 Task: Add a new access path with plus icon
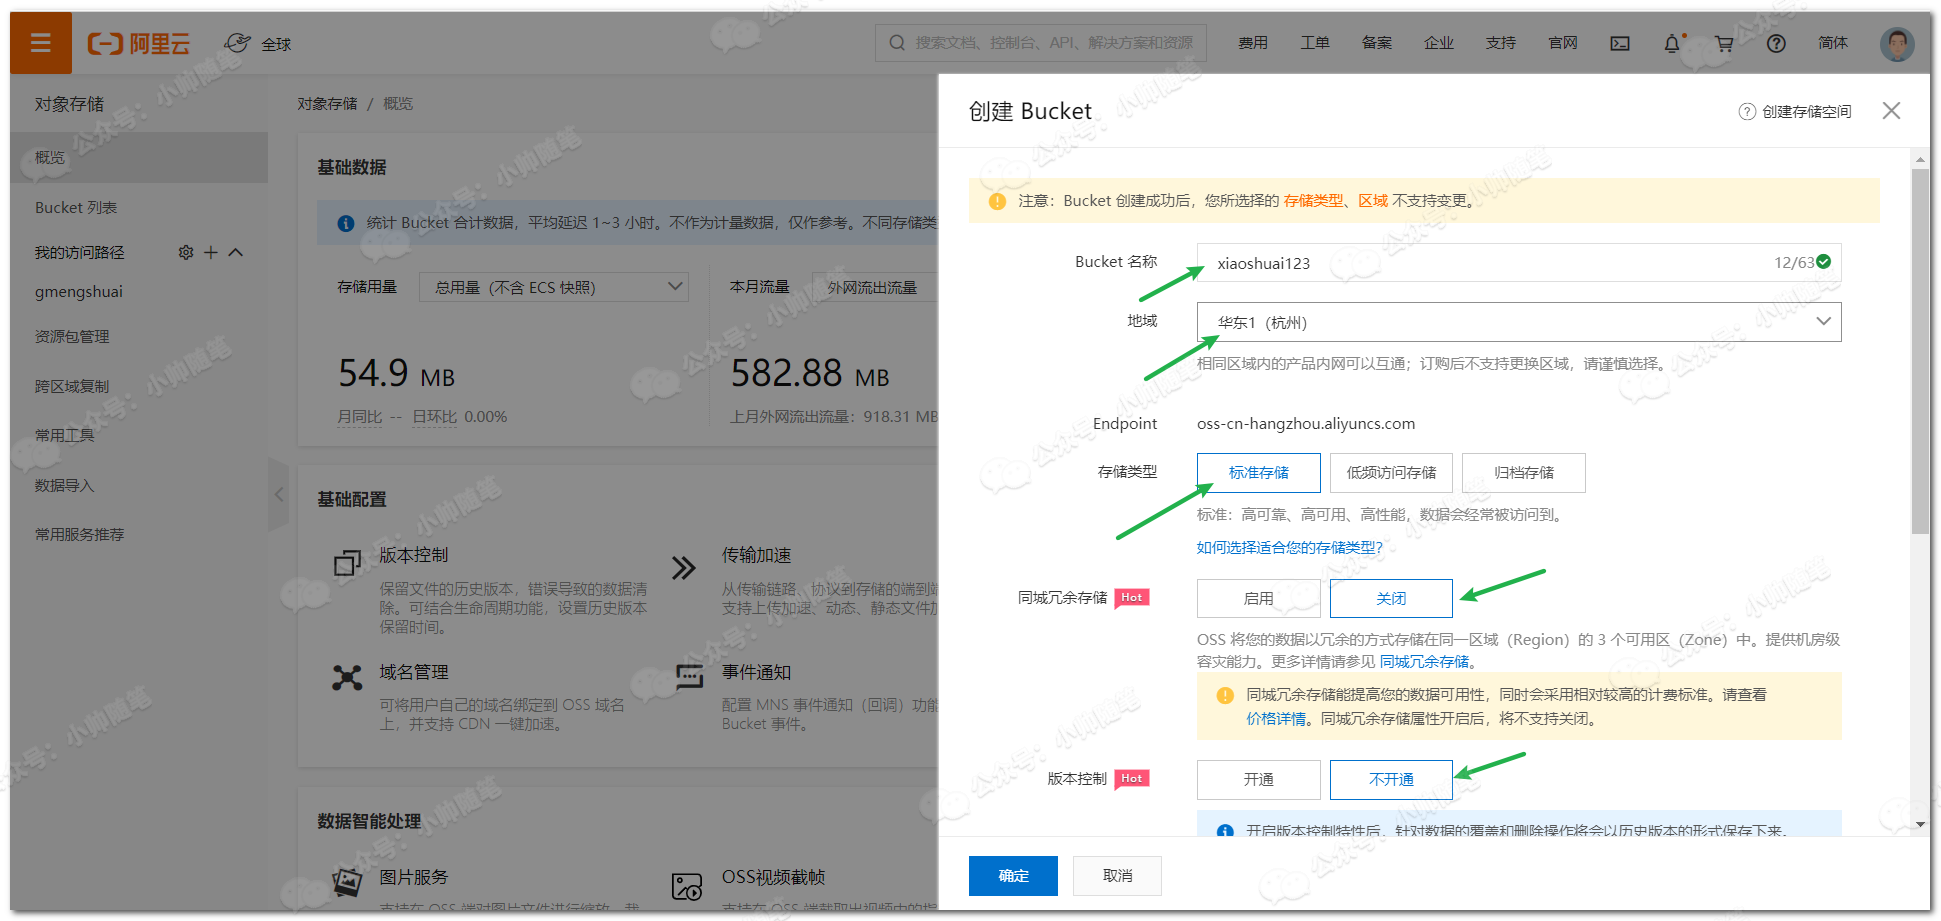tap(211, 252)
